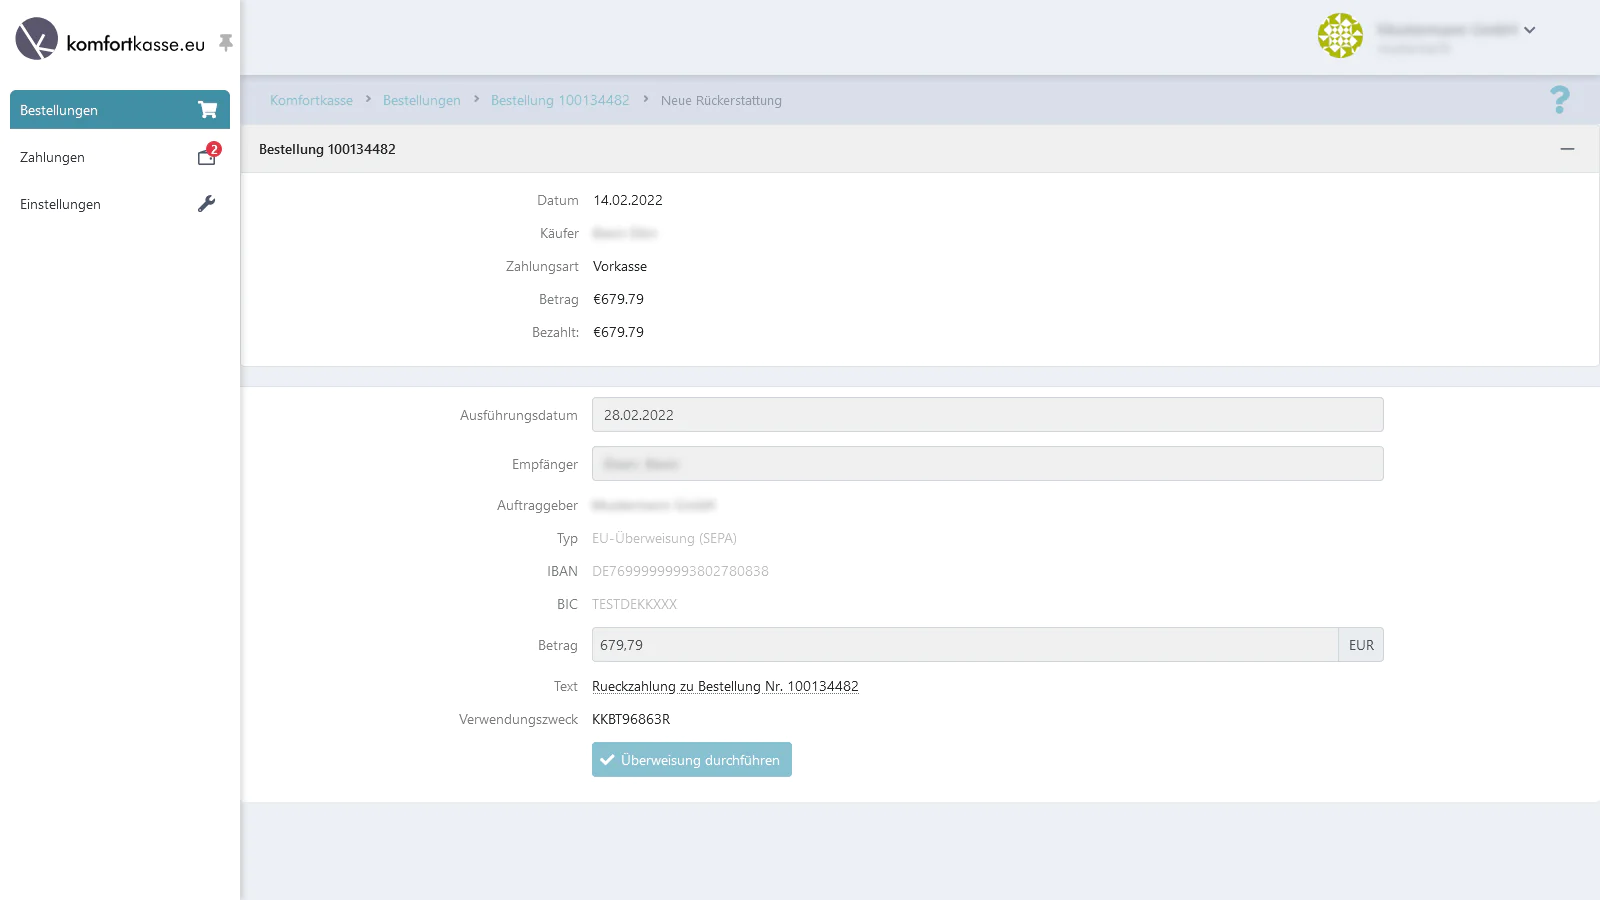Navigate to Bestellungen breadcrumb link
1600x900 pixels.
click(x=421, y=100)
